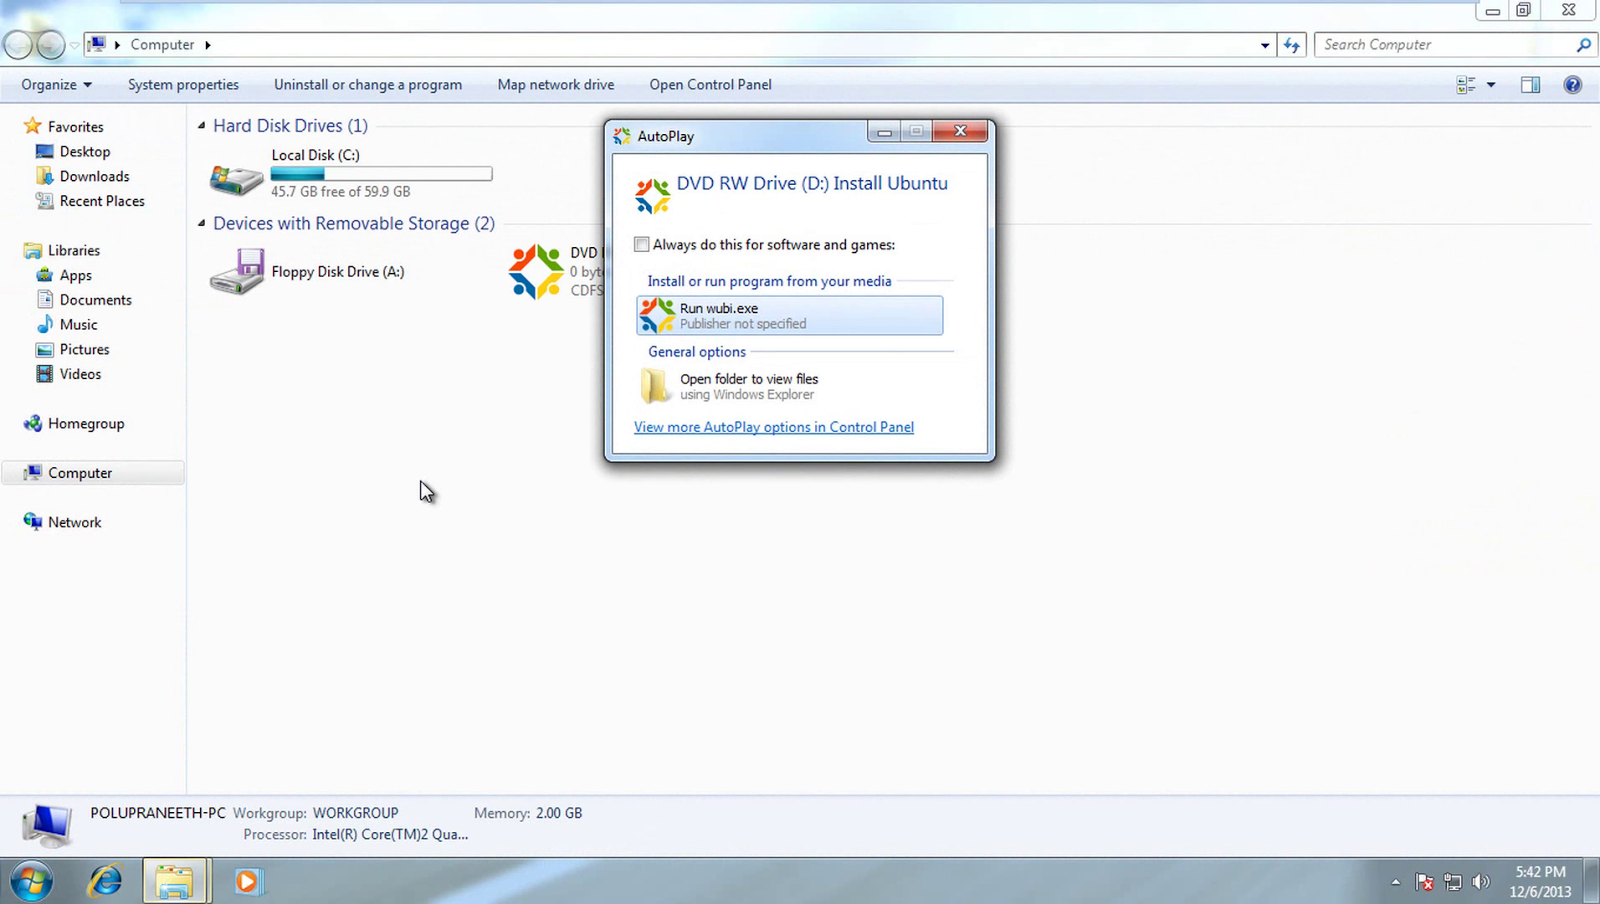The image size is (1600, 904).
Task: Click the Forward navigation arrow
Action: point(50,45)
